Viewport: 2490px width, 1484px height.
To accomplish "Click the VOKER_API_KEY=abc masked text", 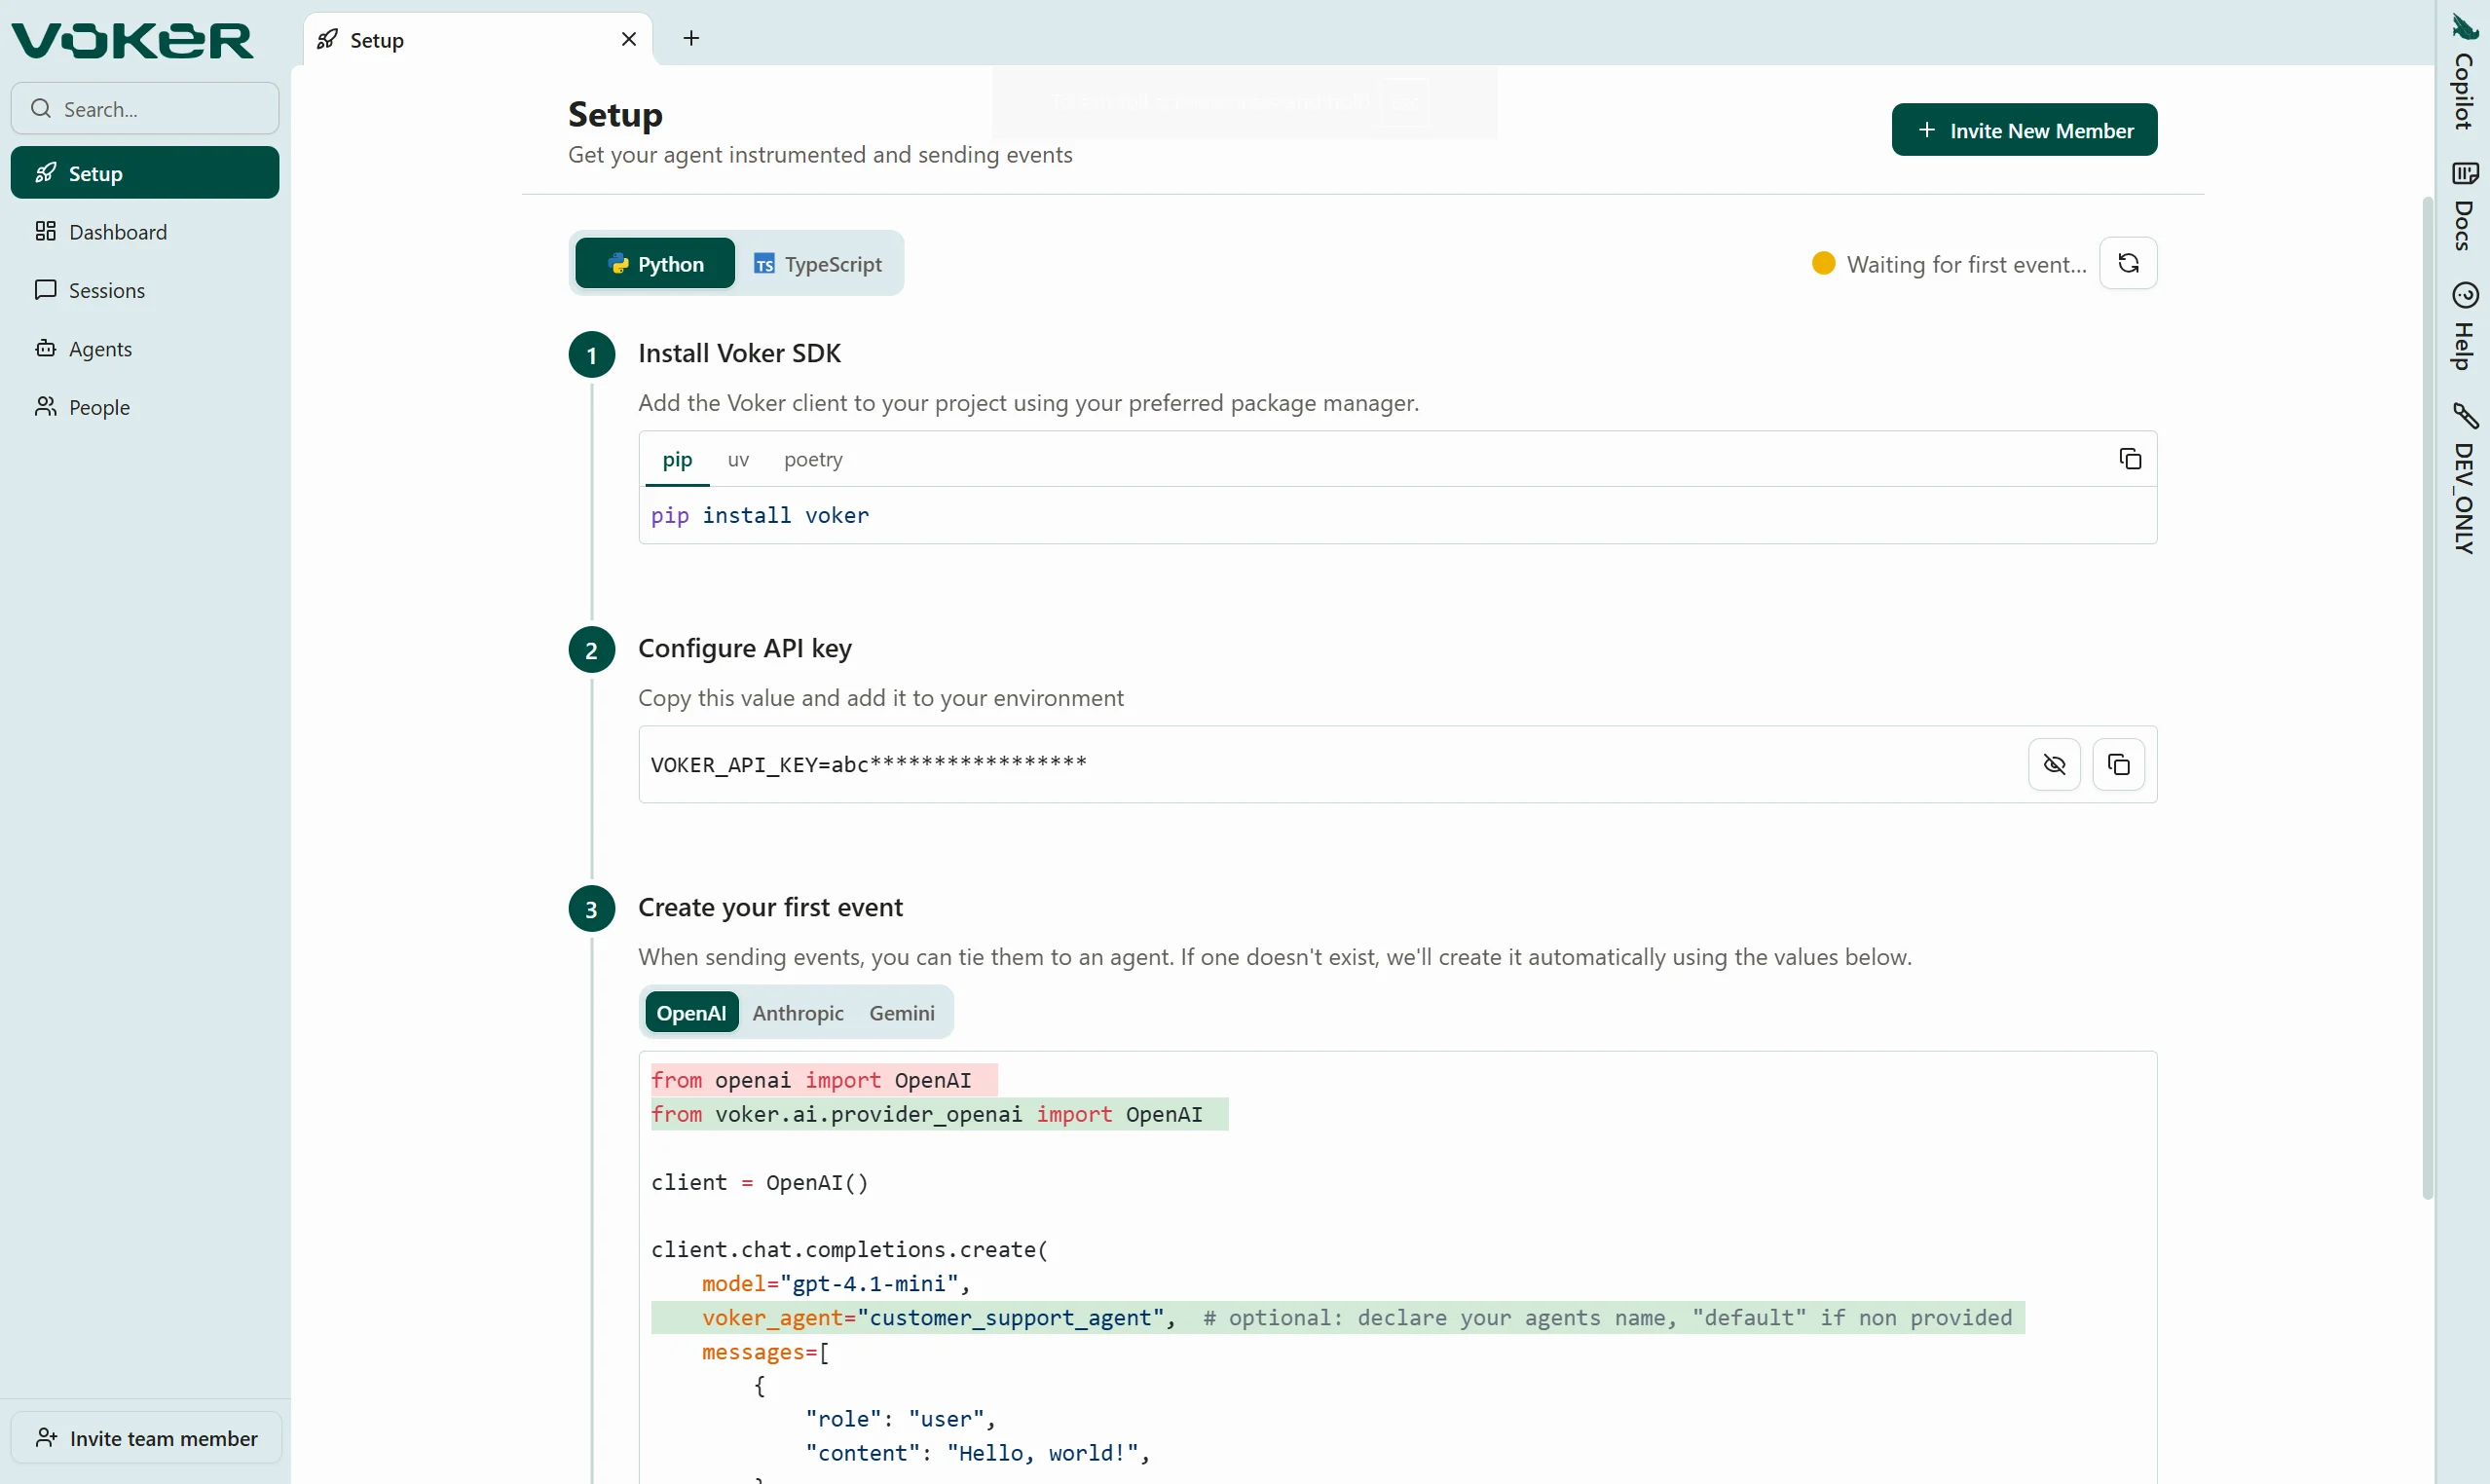I will pyautogui.click(x=868, y=764).
